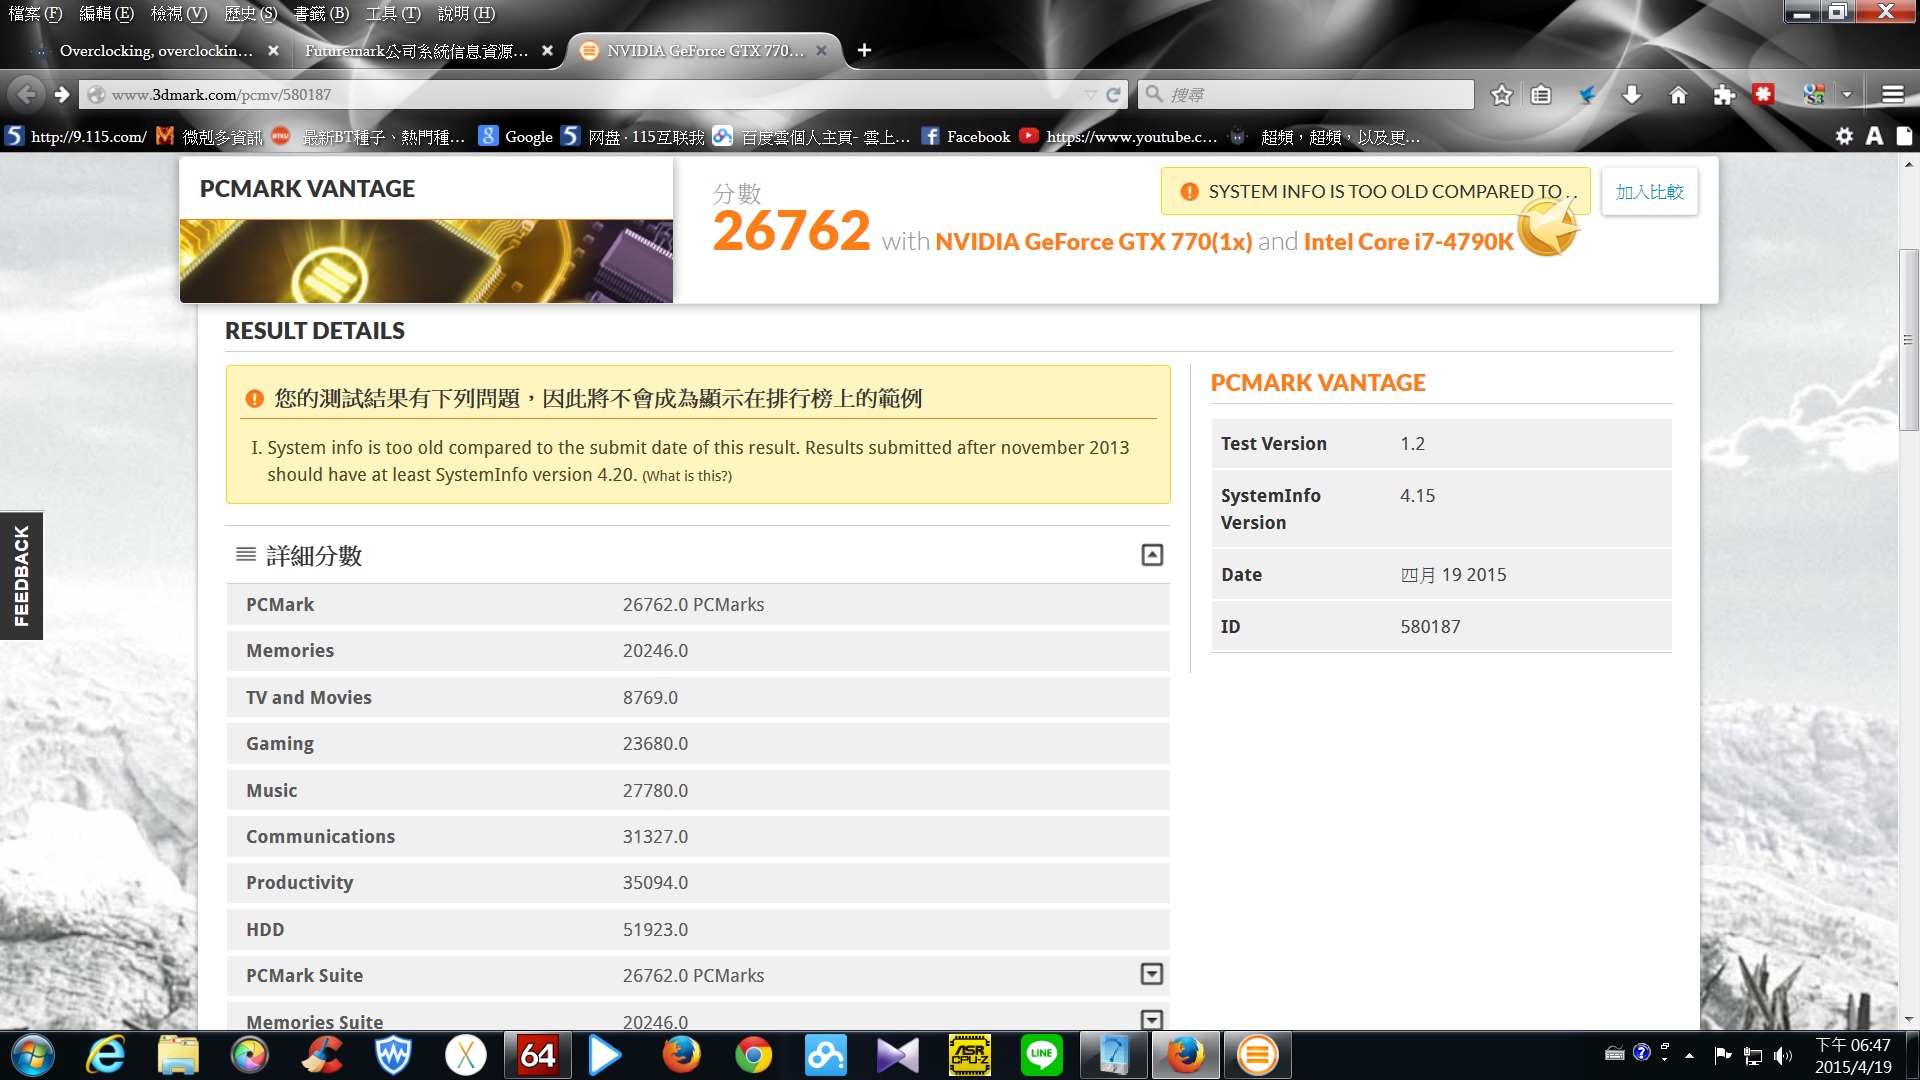The width and height of the screenshot is (1920, 1080).
Task: Open the 編輯 (E) menu
Action: point(106,13)
